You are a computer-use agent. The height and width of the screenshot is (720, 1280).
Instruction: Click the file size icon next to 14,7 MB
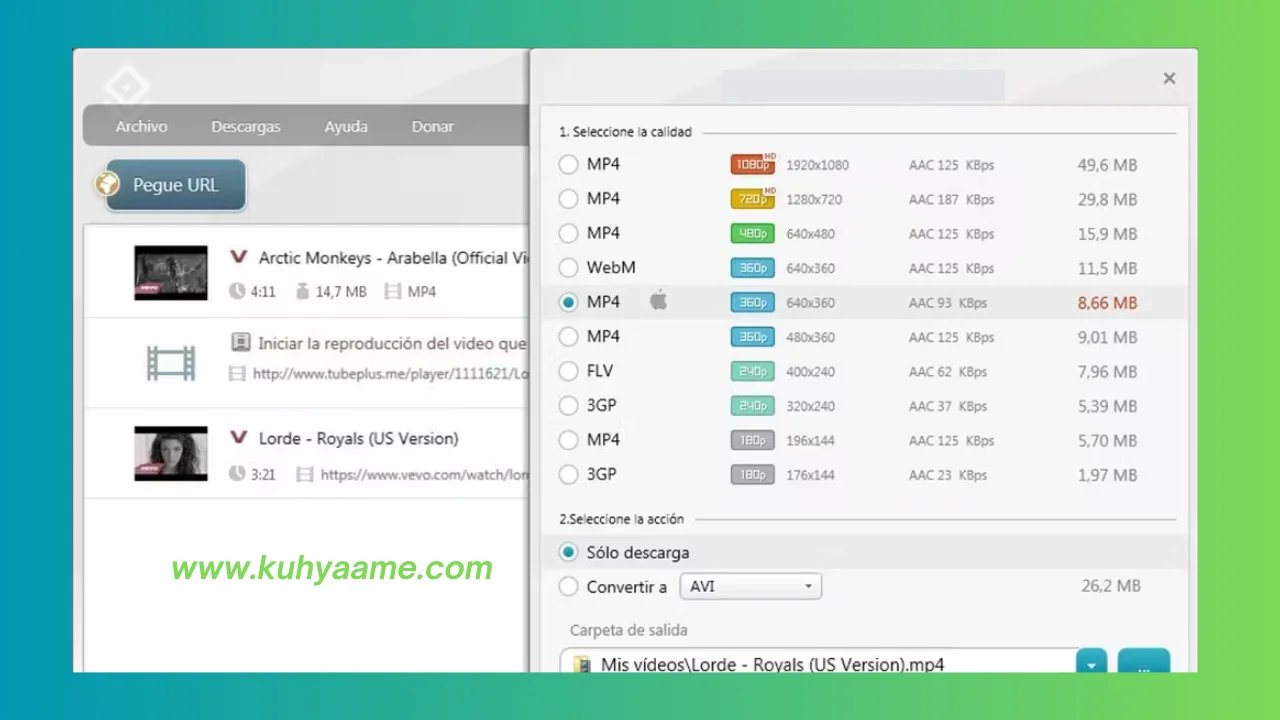pos(302,292)
